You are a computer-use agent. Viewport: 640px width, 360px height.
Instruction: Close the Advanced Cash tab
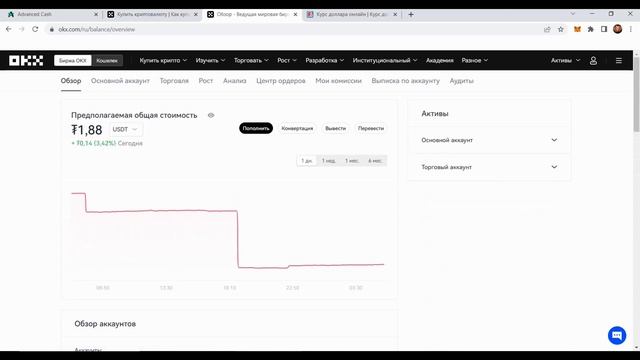pos(96,14)
